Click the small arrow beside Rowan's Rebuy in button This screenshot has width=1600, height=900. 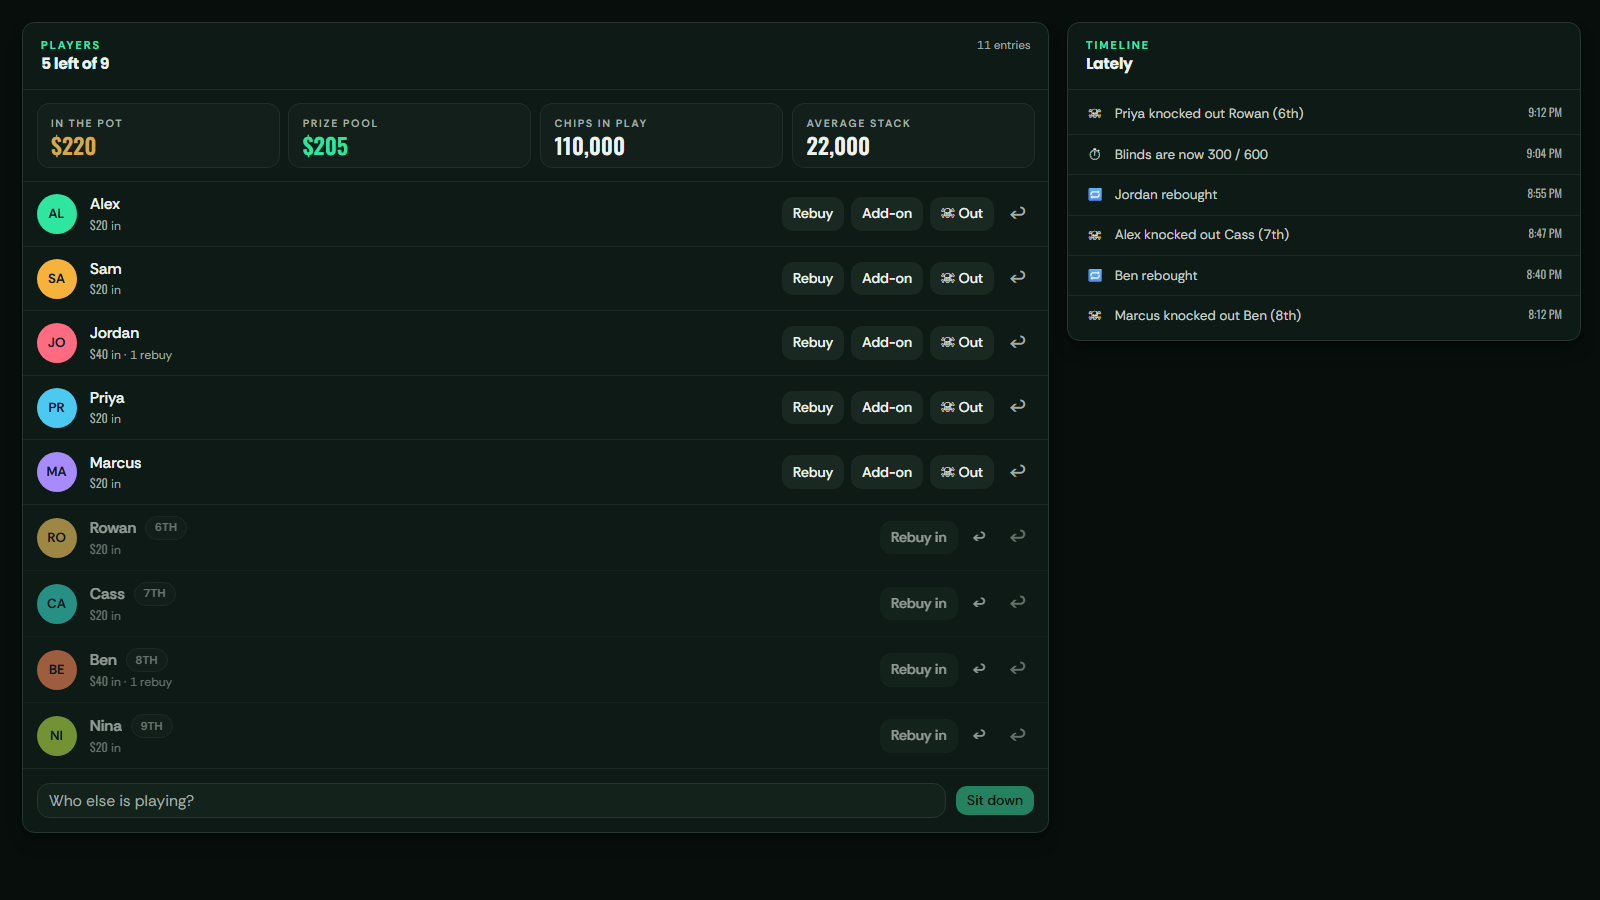(x=979, y=537)
